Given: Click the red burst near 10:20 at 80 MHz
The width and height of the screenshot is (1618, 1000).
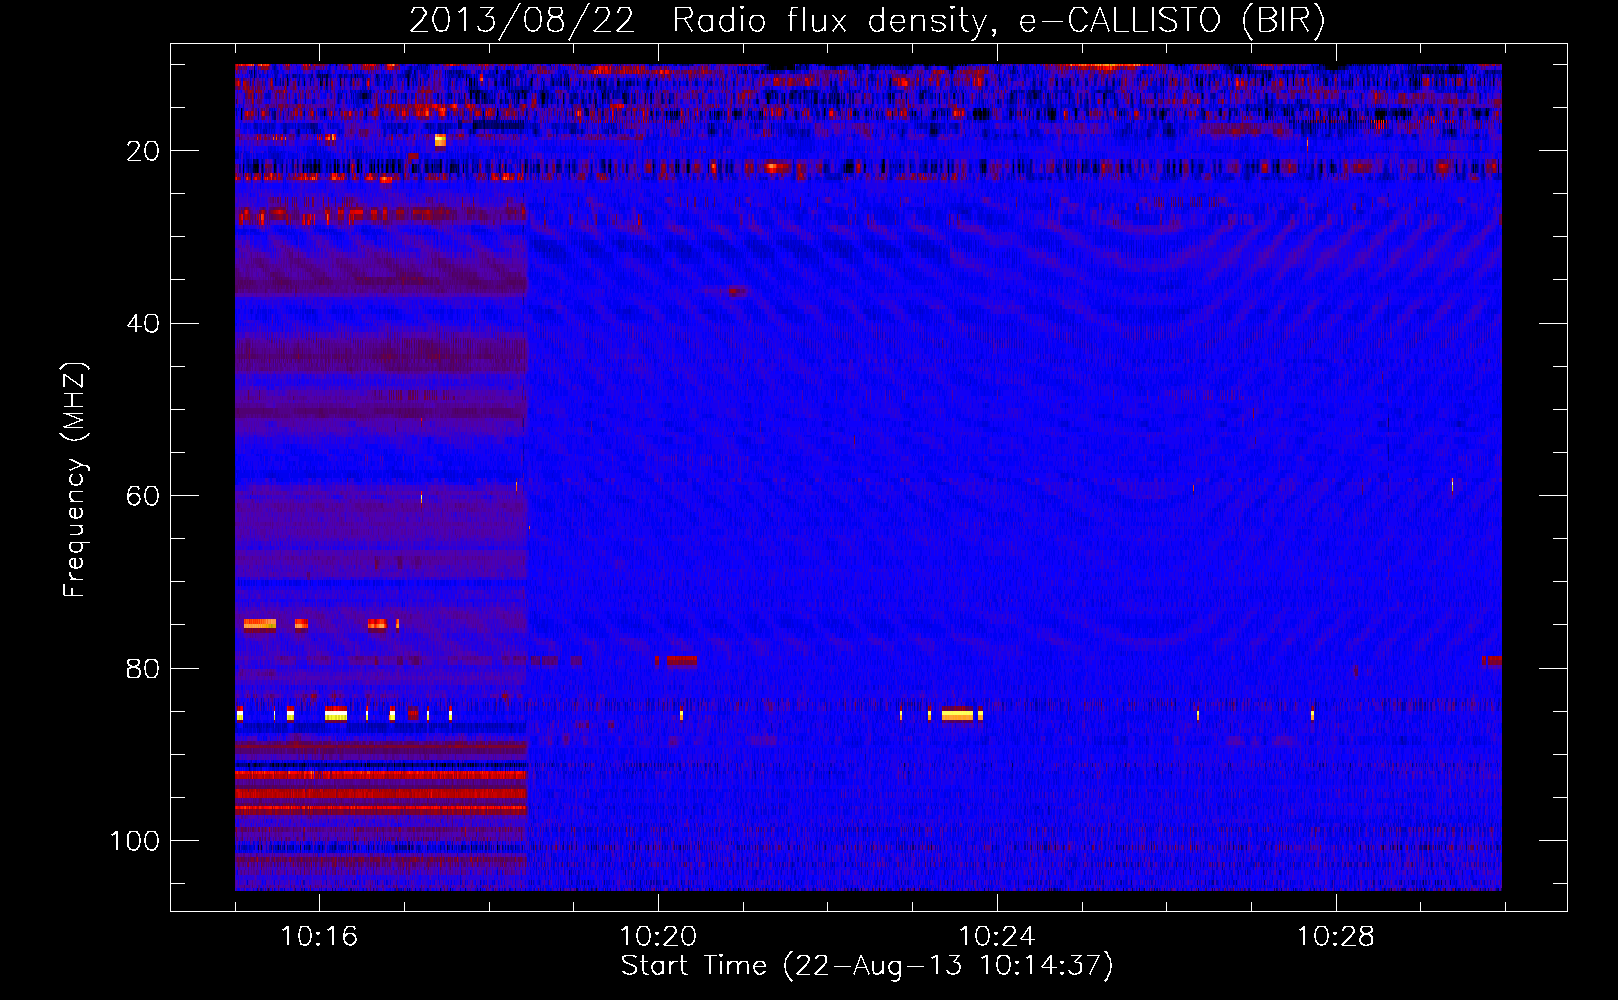Looking at the screenshot, I should click(682, 661).
